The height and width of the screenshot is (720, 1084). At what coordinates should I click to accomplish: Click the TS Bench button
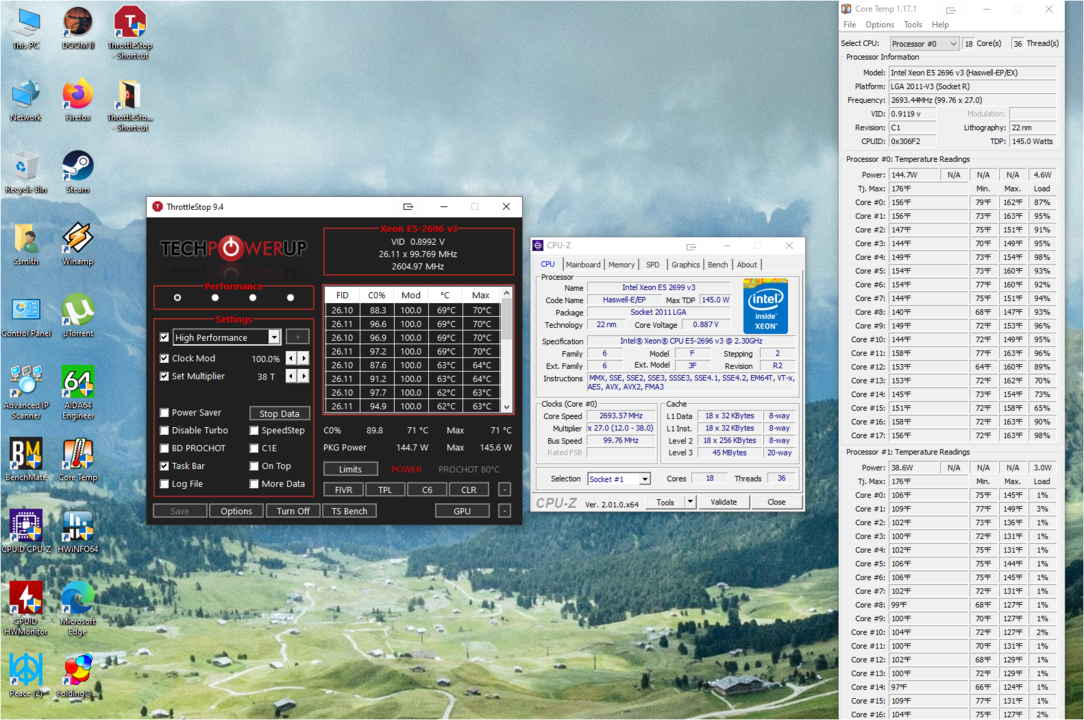[349, 511]
